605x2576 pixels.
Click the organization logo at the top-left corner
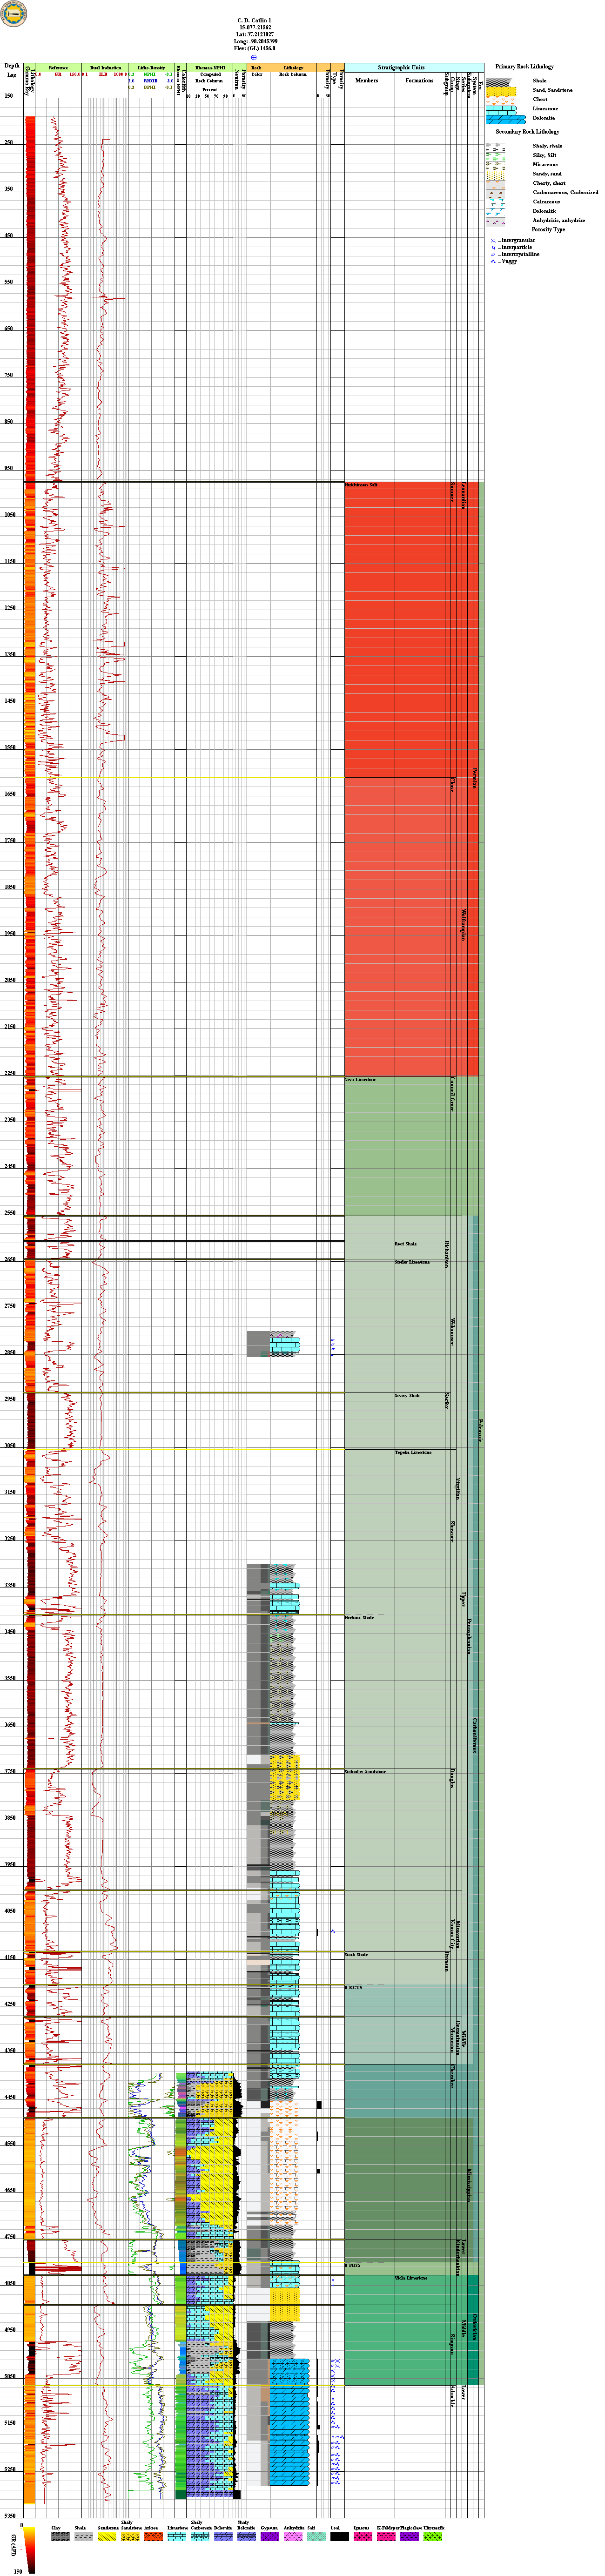point(14,14)
